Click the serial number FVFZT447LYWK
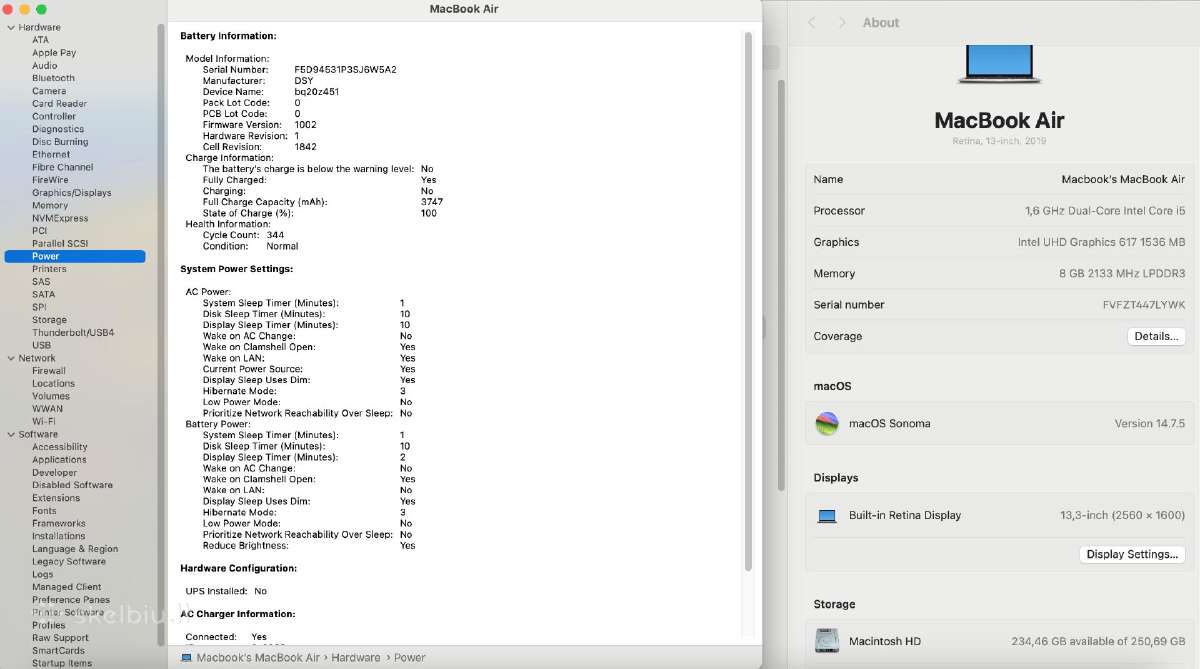Image resolution: width=1200 pixels, height=669 pixels. (x=1144, y=305)
